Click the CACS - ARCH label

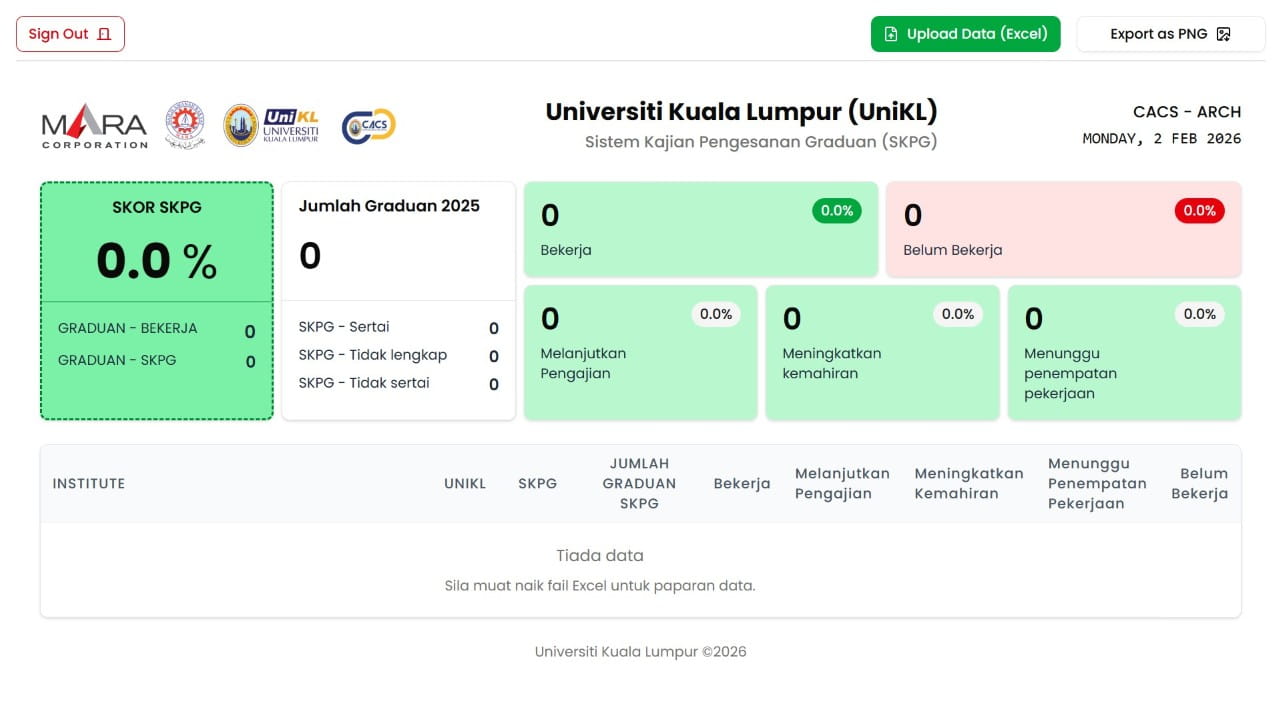point(1186,112)
